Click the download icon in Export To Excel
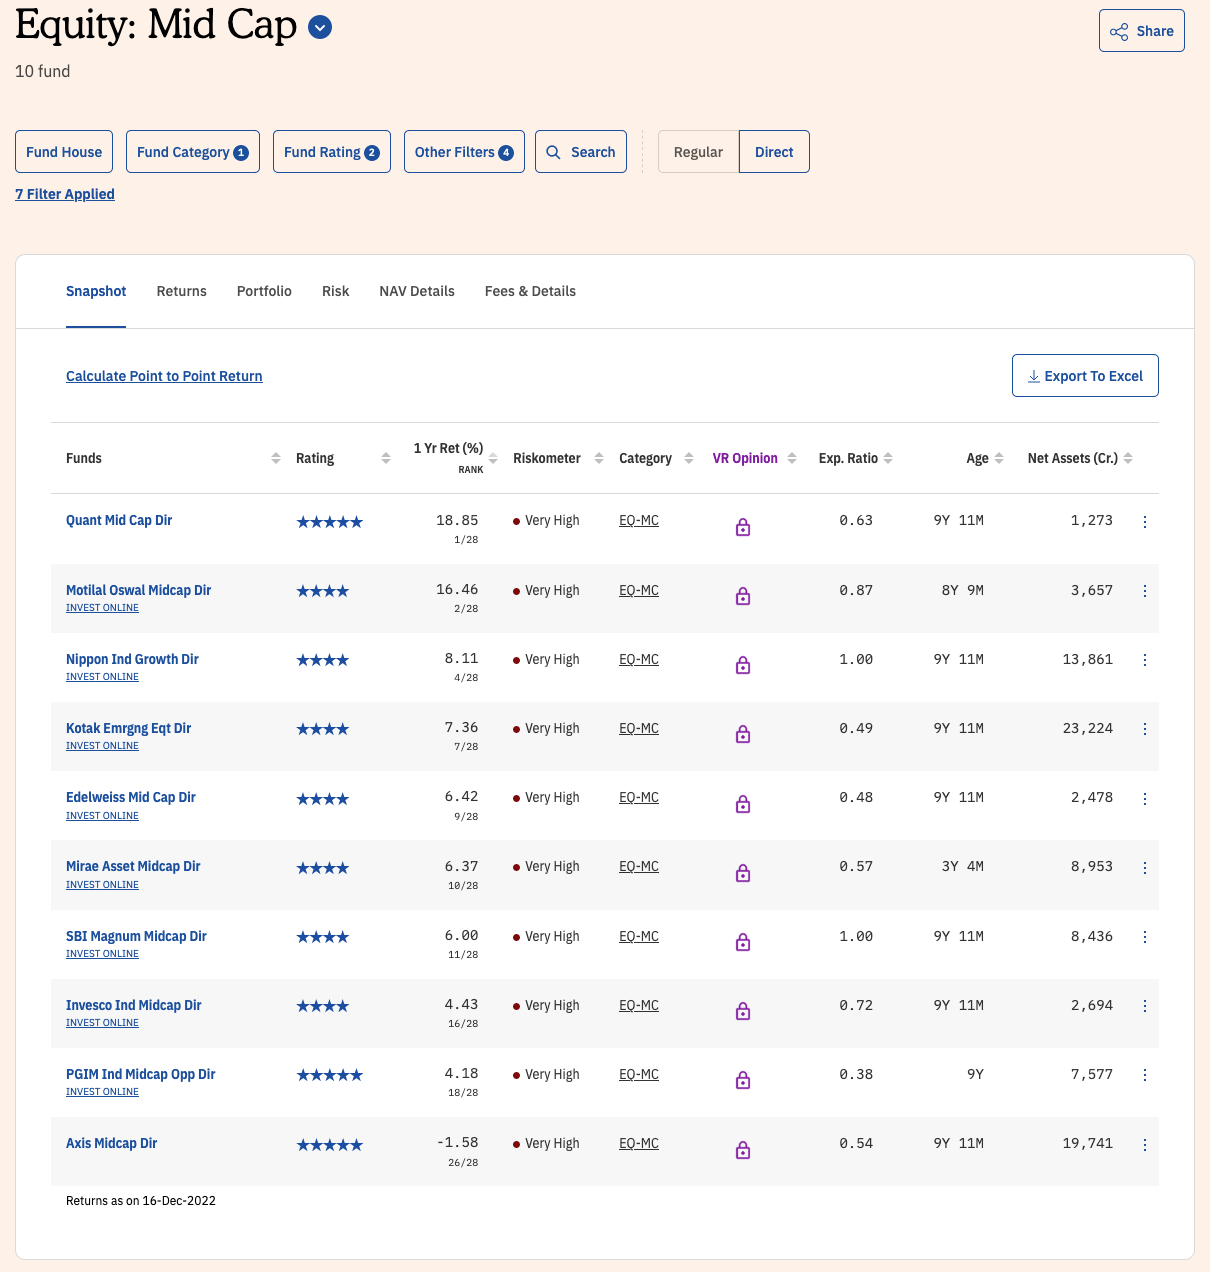This screenshot has width=1210, height=1272. tap(1033, 375)
